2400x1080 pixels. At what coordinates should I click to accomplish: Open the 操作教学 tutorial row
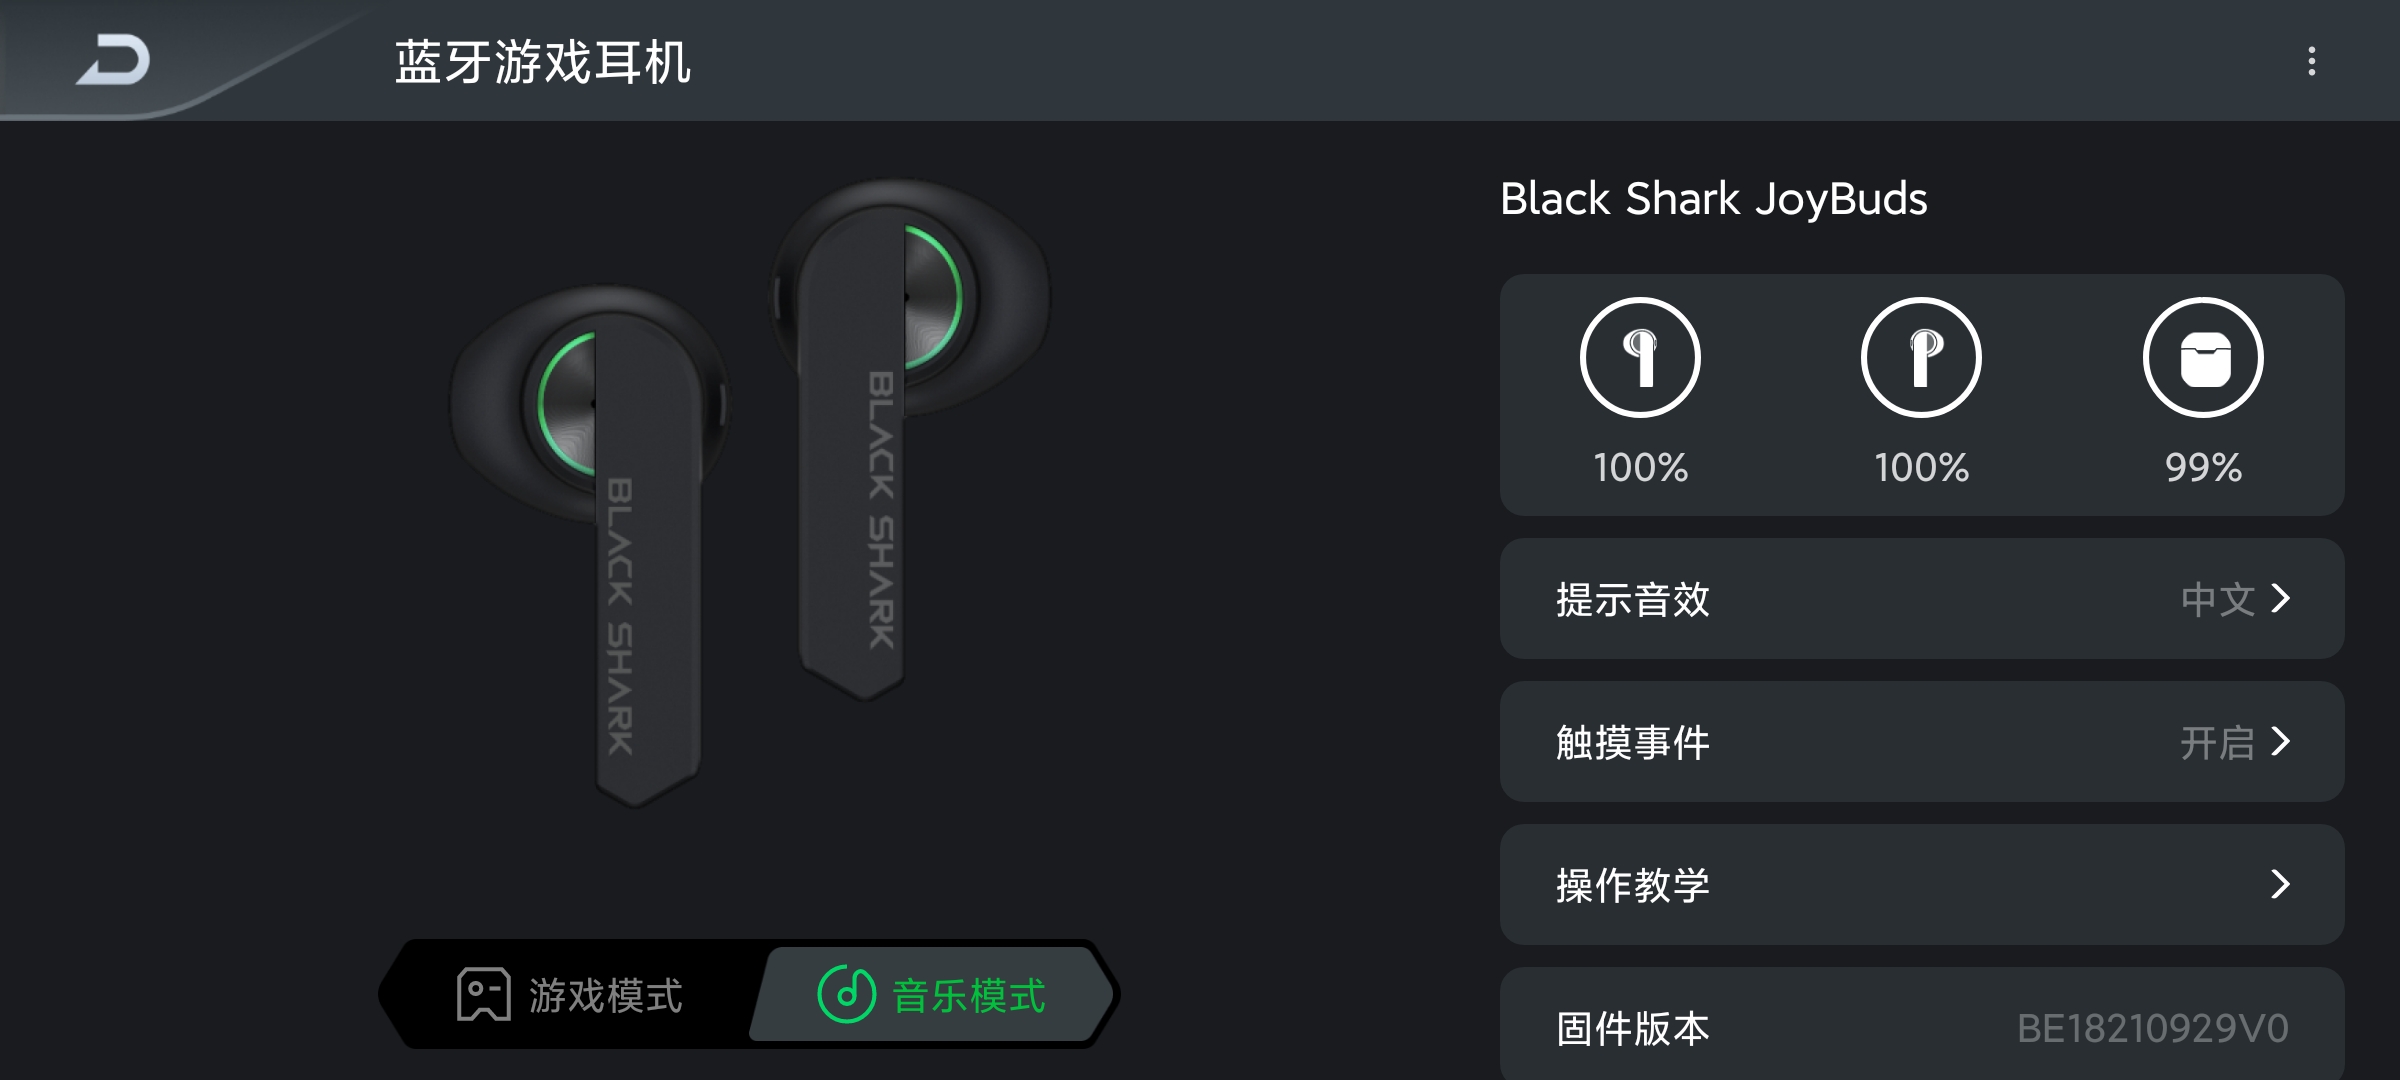[1922, 884]
